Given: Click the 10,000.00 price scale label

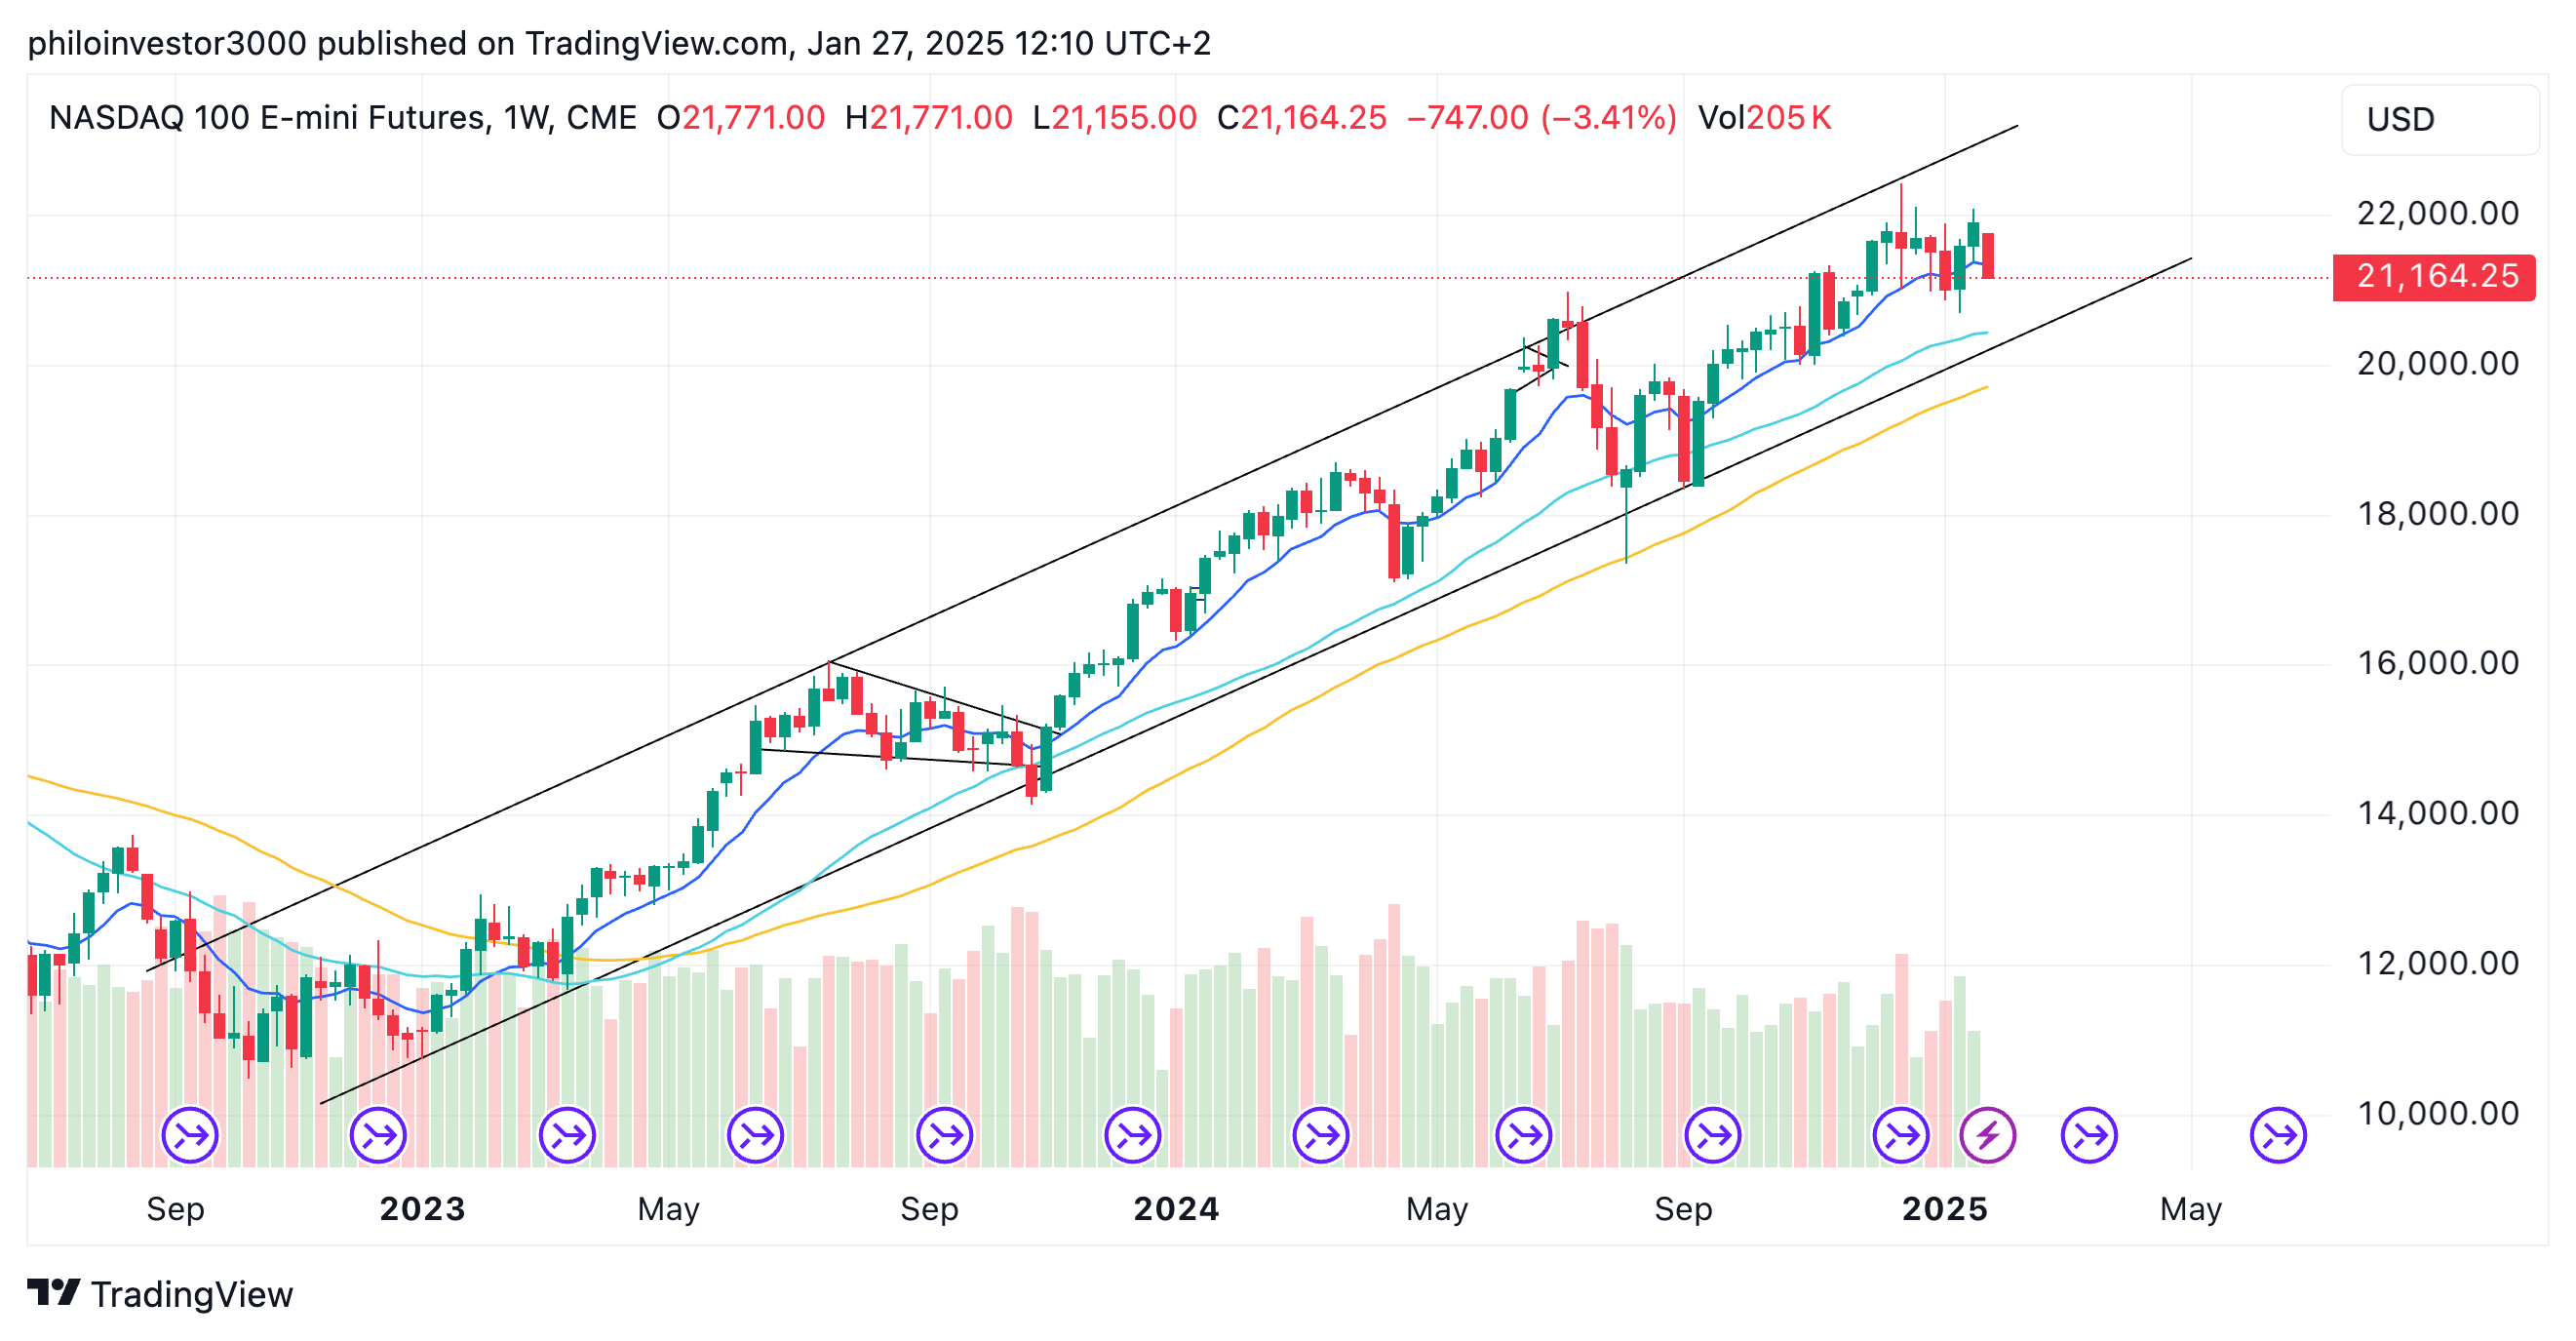Looking at the screenshot, I should coord(2437,1113).
